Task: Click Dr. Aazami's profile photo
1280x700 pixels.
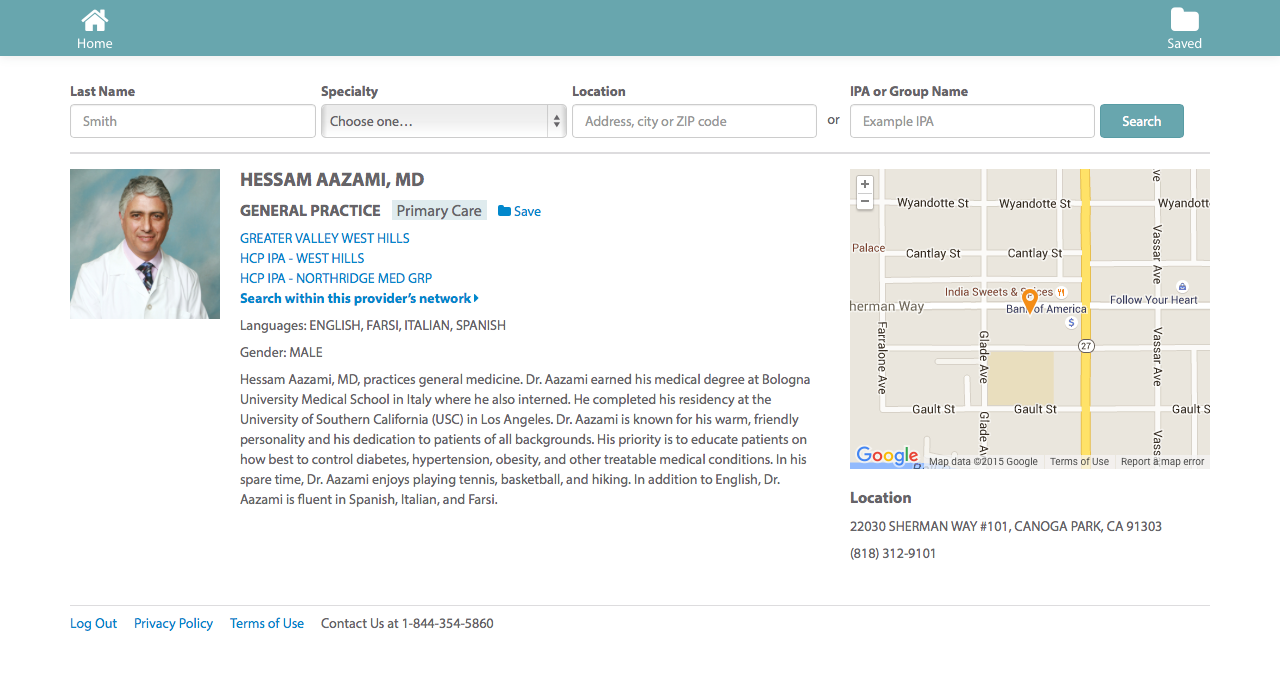Action: [x=144, y=243]
